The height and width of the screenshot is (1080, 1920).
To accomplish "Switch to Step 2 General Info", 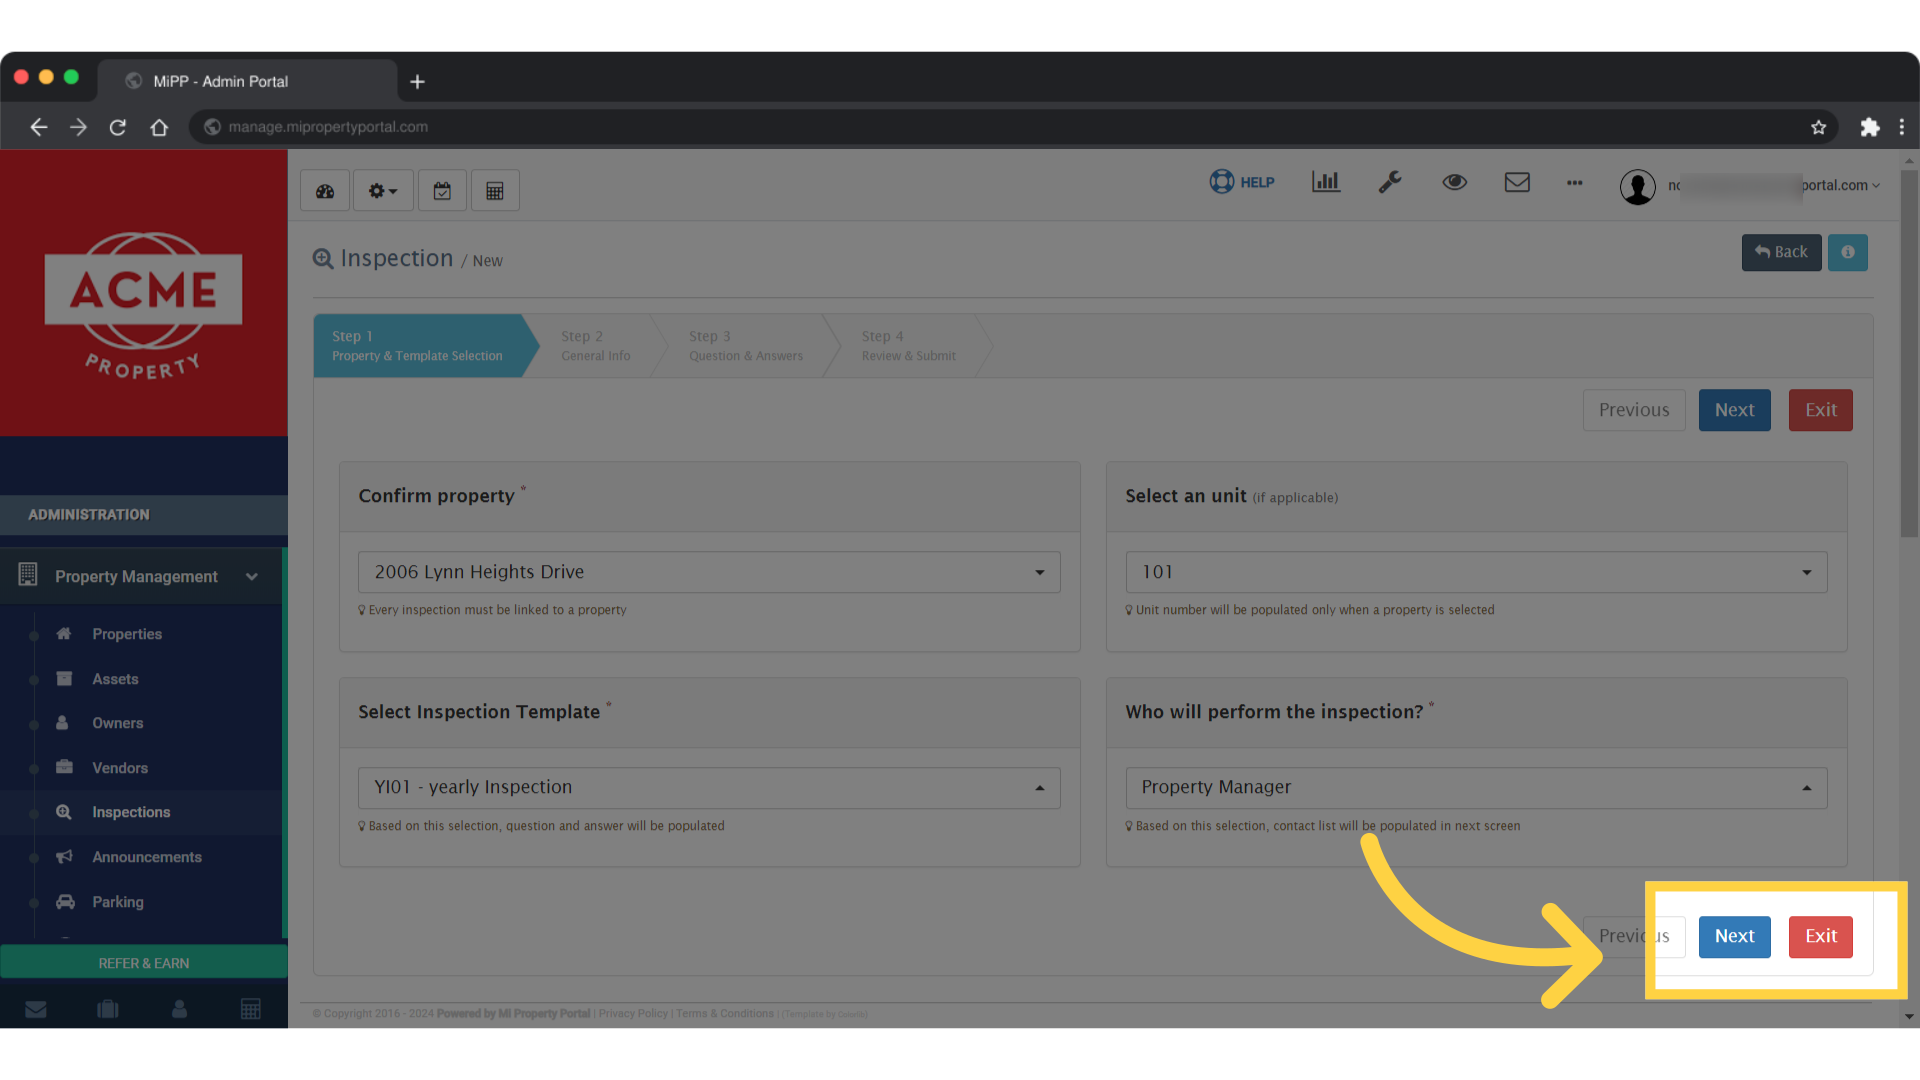I will tap(595, 345).
